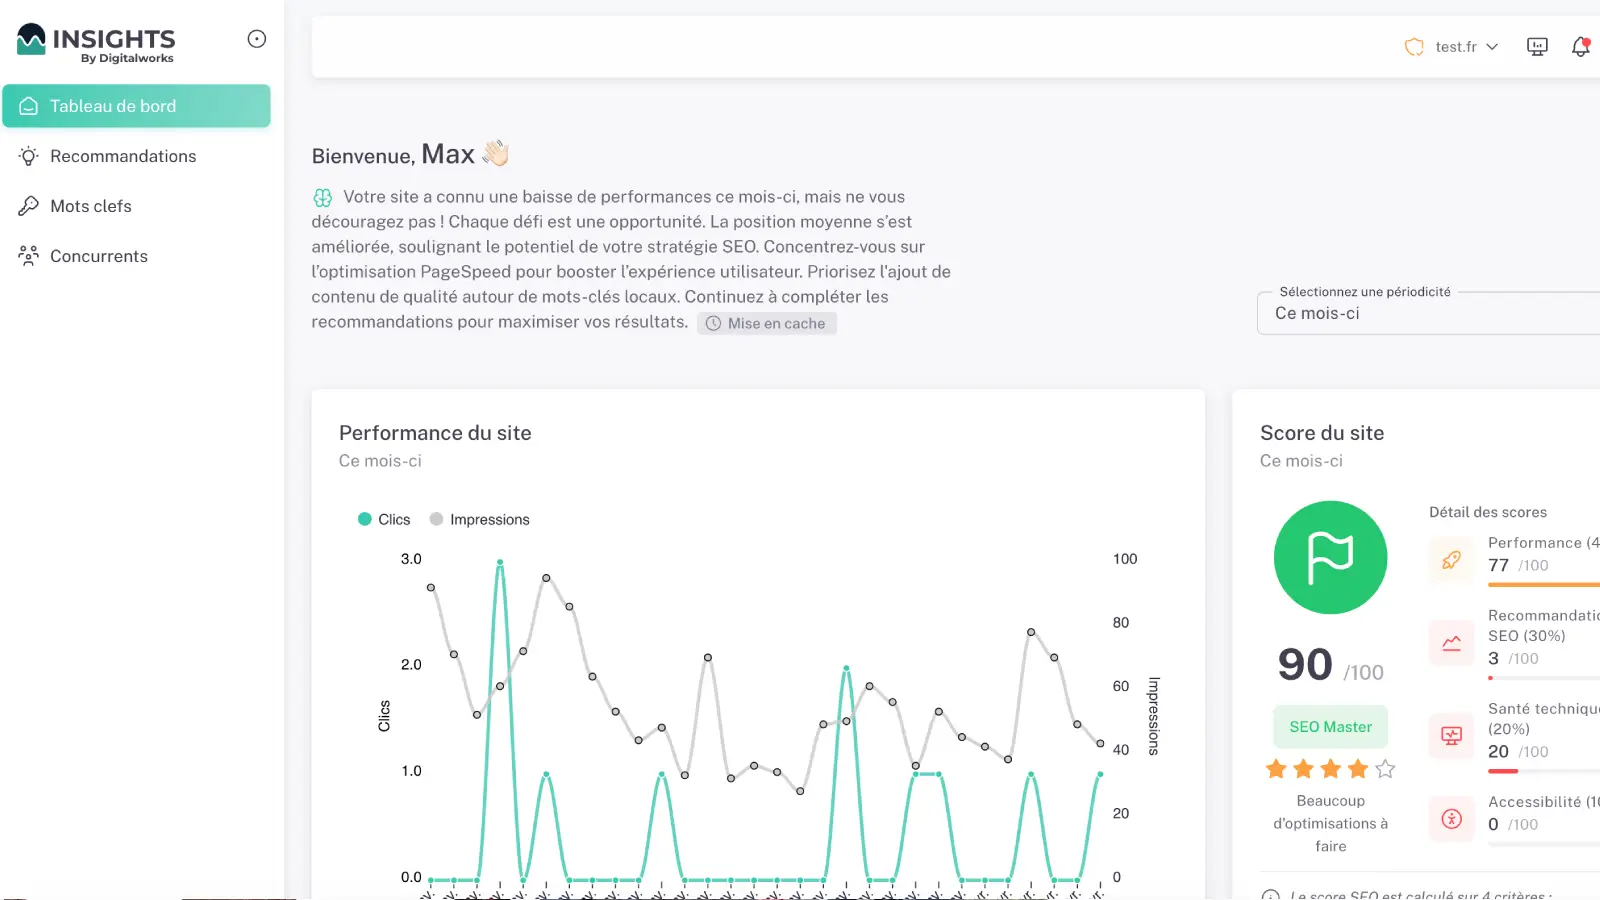This screenshot has width=1600, height=900.
Task: Click the Concurrents people icon
Action: point(30,256)
